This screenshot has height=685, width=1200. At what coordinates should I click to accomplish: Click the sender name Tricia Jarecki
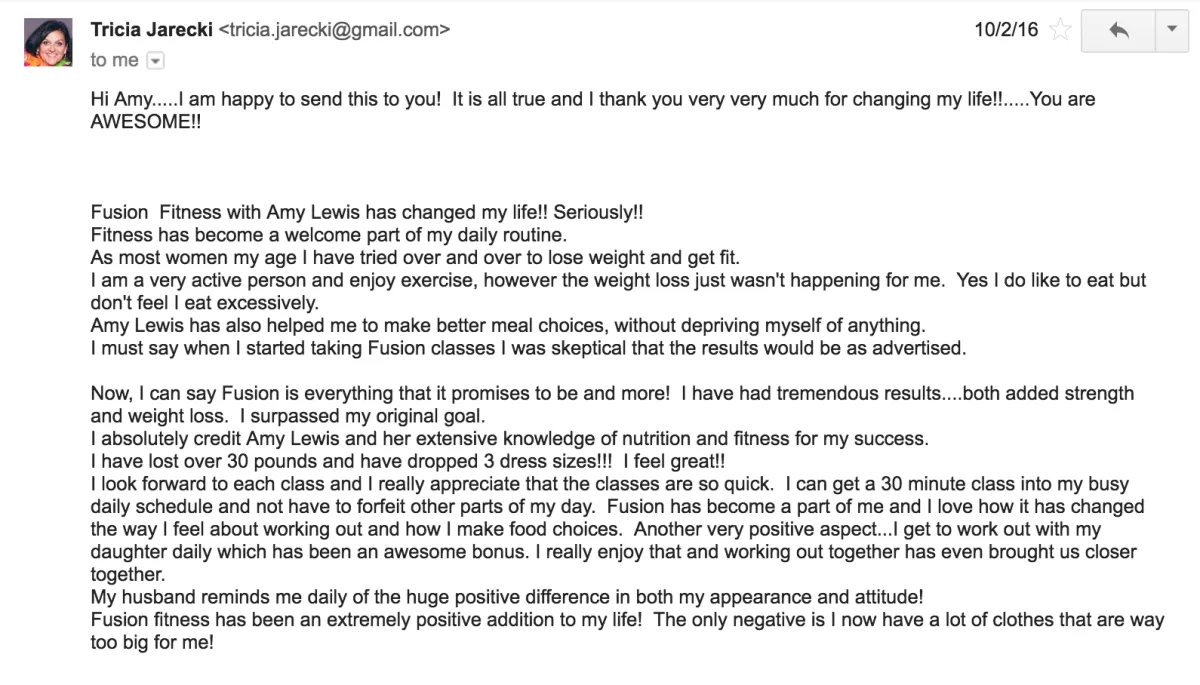[x=151, y=30]
